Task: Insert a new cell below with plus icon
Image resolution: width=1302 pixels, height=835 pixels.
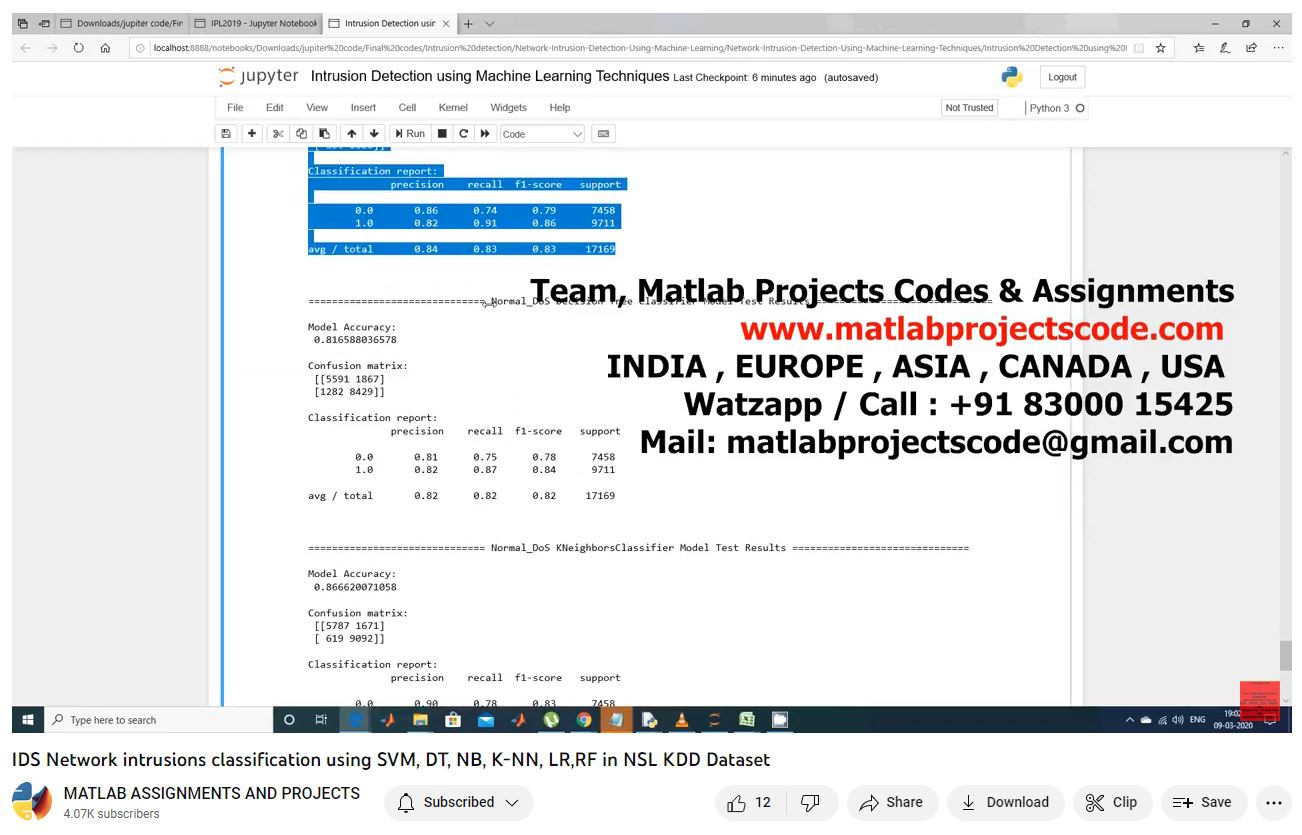Action: pos(252,134)
